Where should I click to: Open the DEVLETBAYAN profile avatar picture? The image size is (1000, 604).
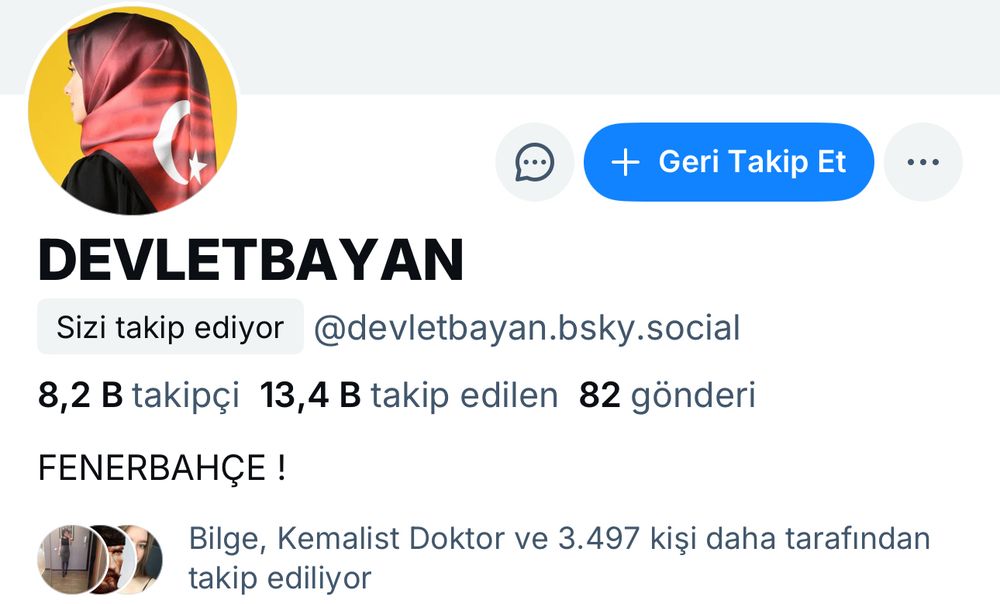(133, 110)
